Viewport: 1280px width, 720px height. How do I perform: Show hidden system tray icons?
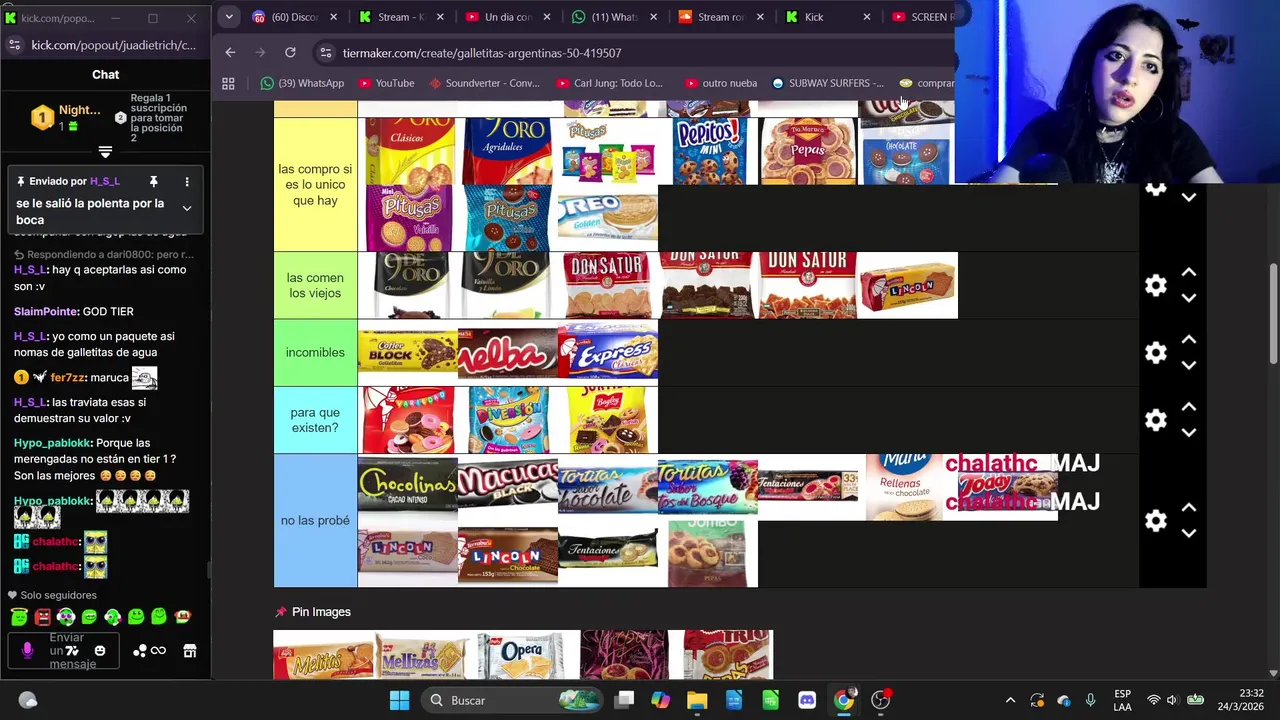(1010, 700)
